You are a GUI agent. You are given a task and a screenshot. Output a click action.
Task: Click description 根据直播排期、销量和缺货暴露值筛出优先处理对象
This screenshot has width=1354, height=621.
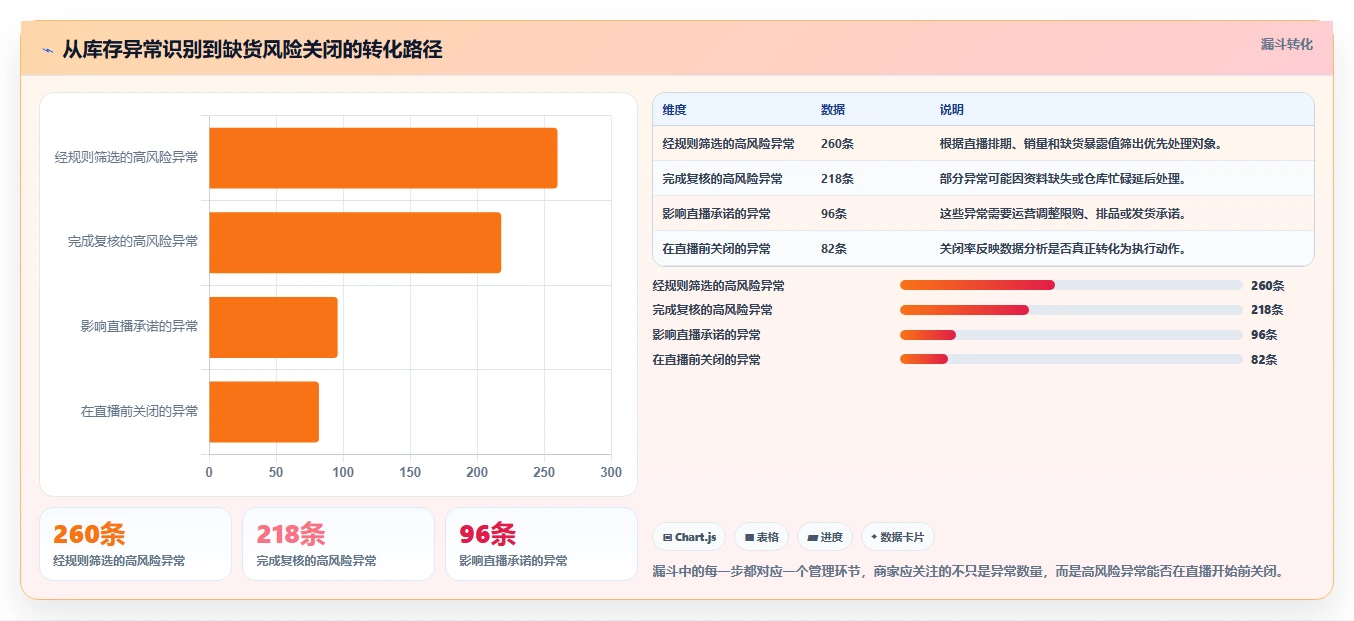click(x=1080, y=144)
